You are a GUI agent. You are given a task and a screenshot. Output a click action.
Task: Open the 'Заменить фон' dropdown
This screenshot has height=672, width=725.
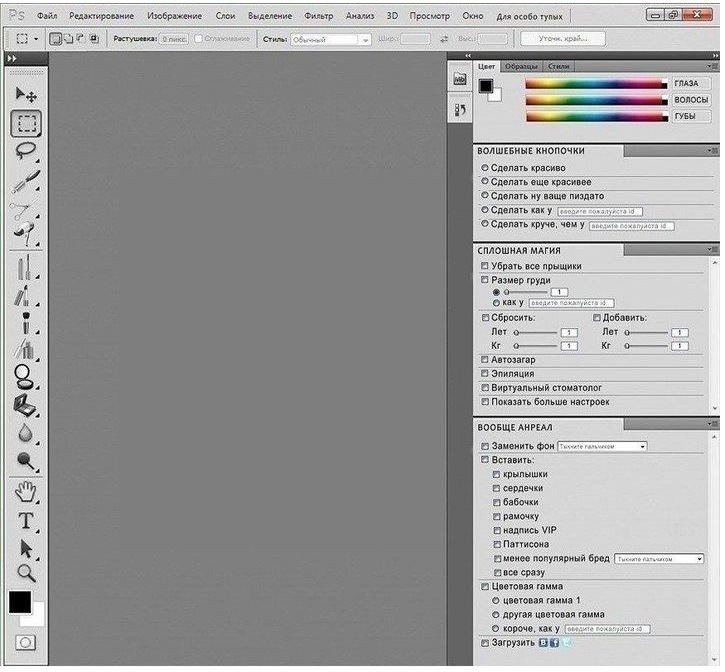(x=602, y=446)
